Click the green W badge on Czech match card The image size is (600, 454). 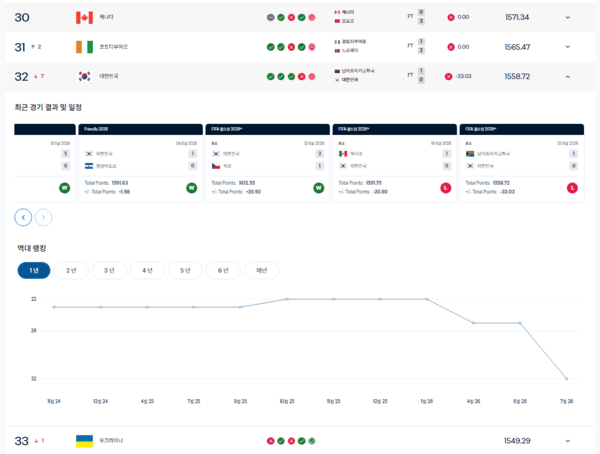(x=318, y=188)
